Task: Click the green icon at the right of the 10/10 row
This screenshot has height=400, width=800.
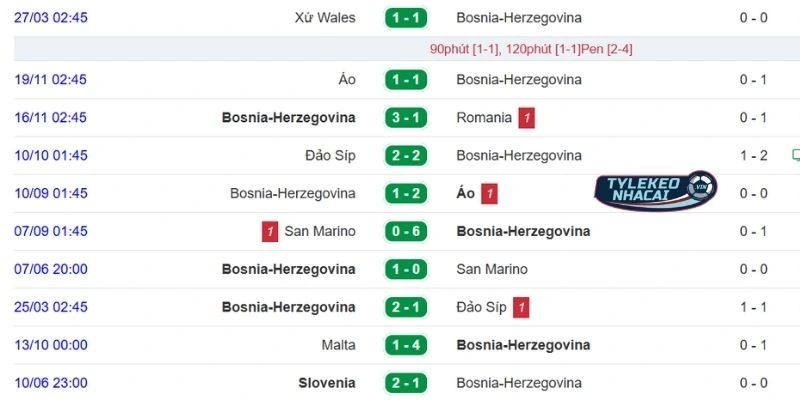Action: pyautogui.click(x=796, y=156)
